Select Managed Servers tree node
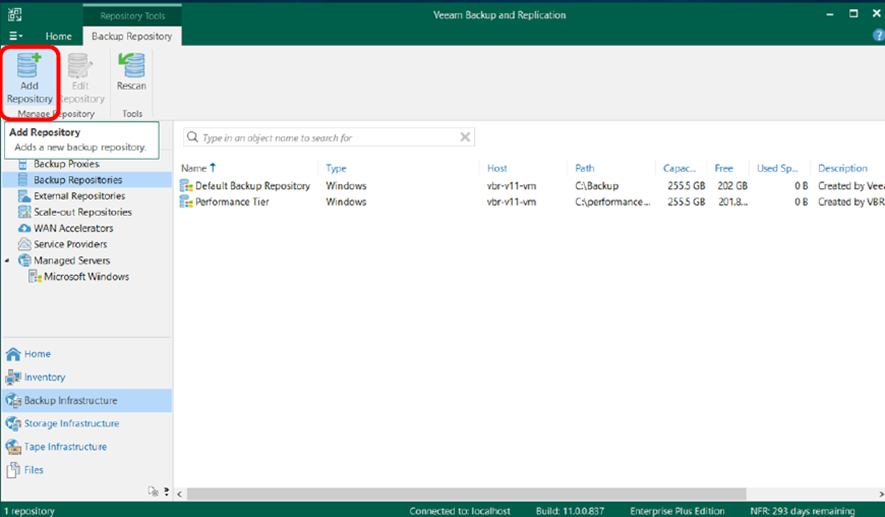This screenshot has width=885, height=517. click(x=72, y=261)
